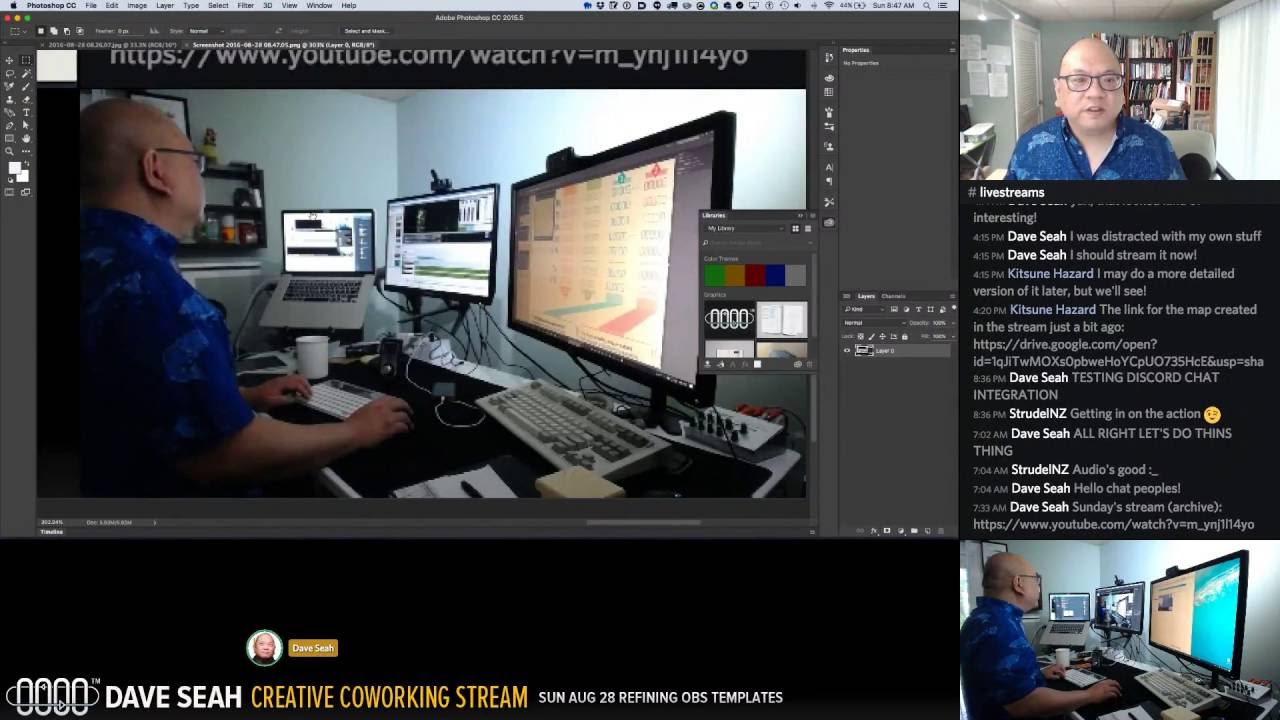The image size is (1280, 720).
Task: Select the green color theme swatch
Action: tap(714, 275)
